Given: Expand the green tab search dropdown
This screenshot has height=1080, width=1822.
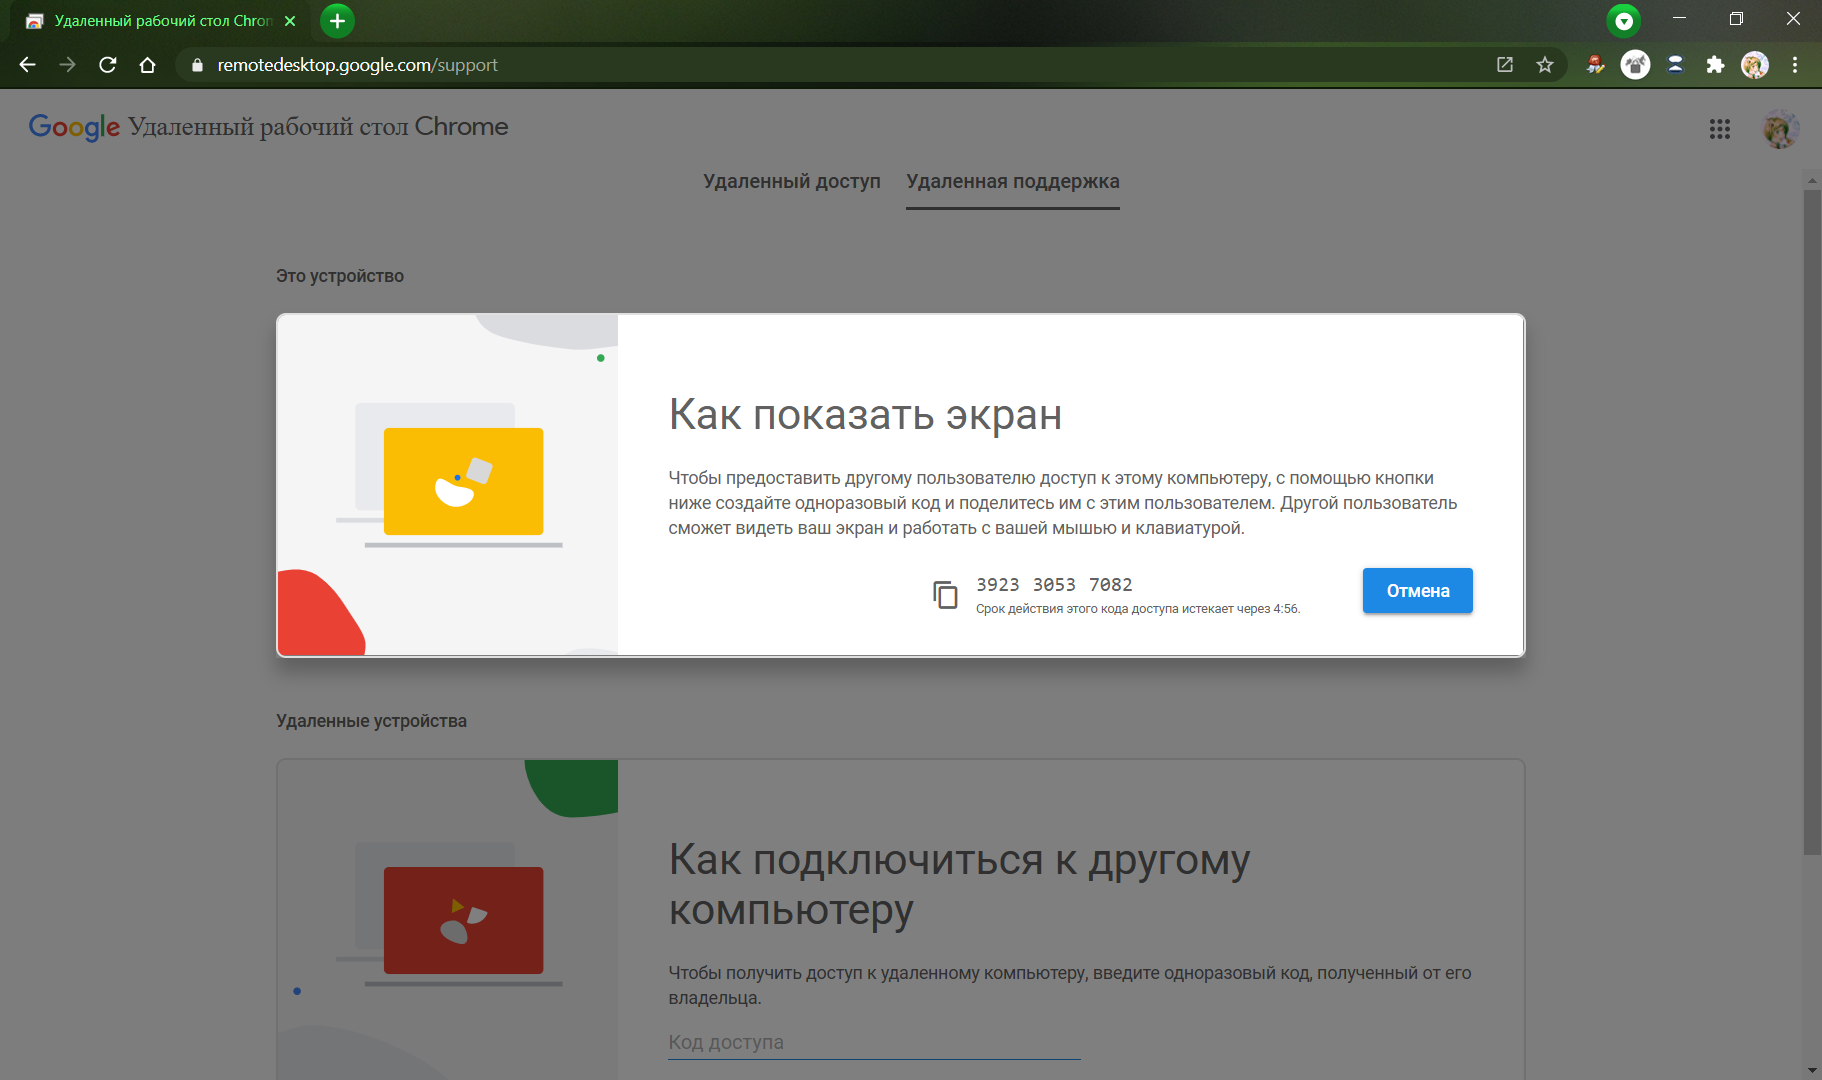Looking at the screenshot, I should 1624,21.
